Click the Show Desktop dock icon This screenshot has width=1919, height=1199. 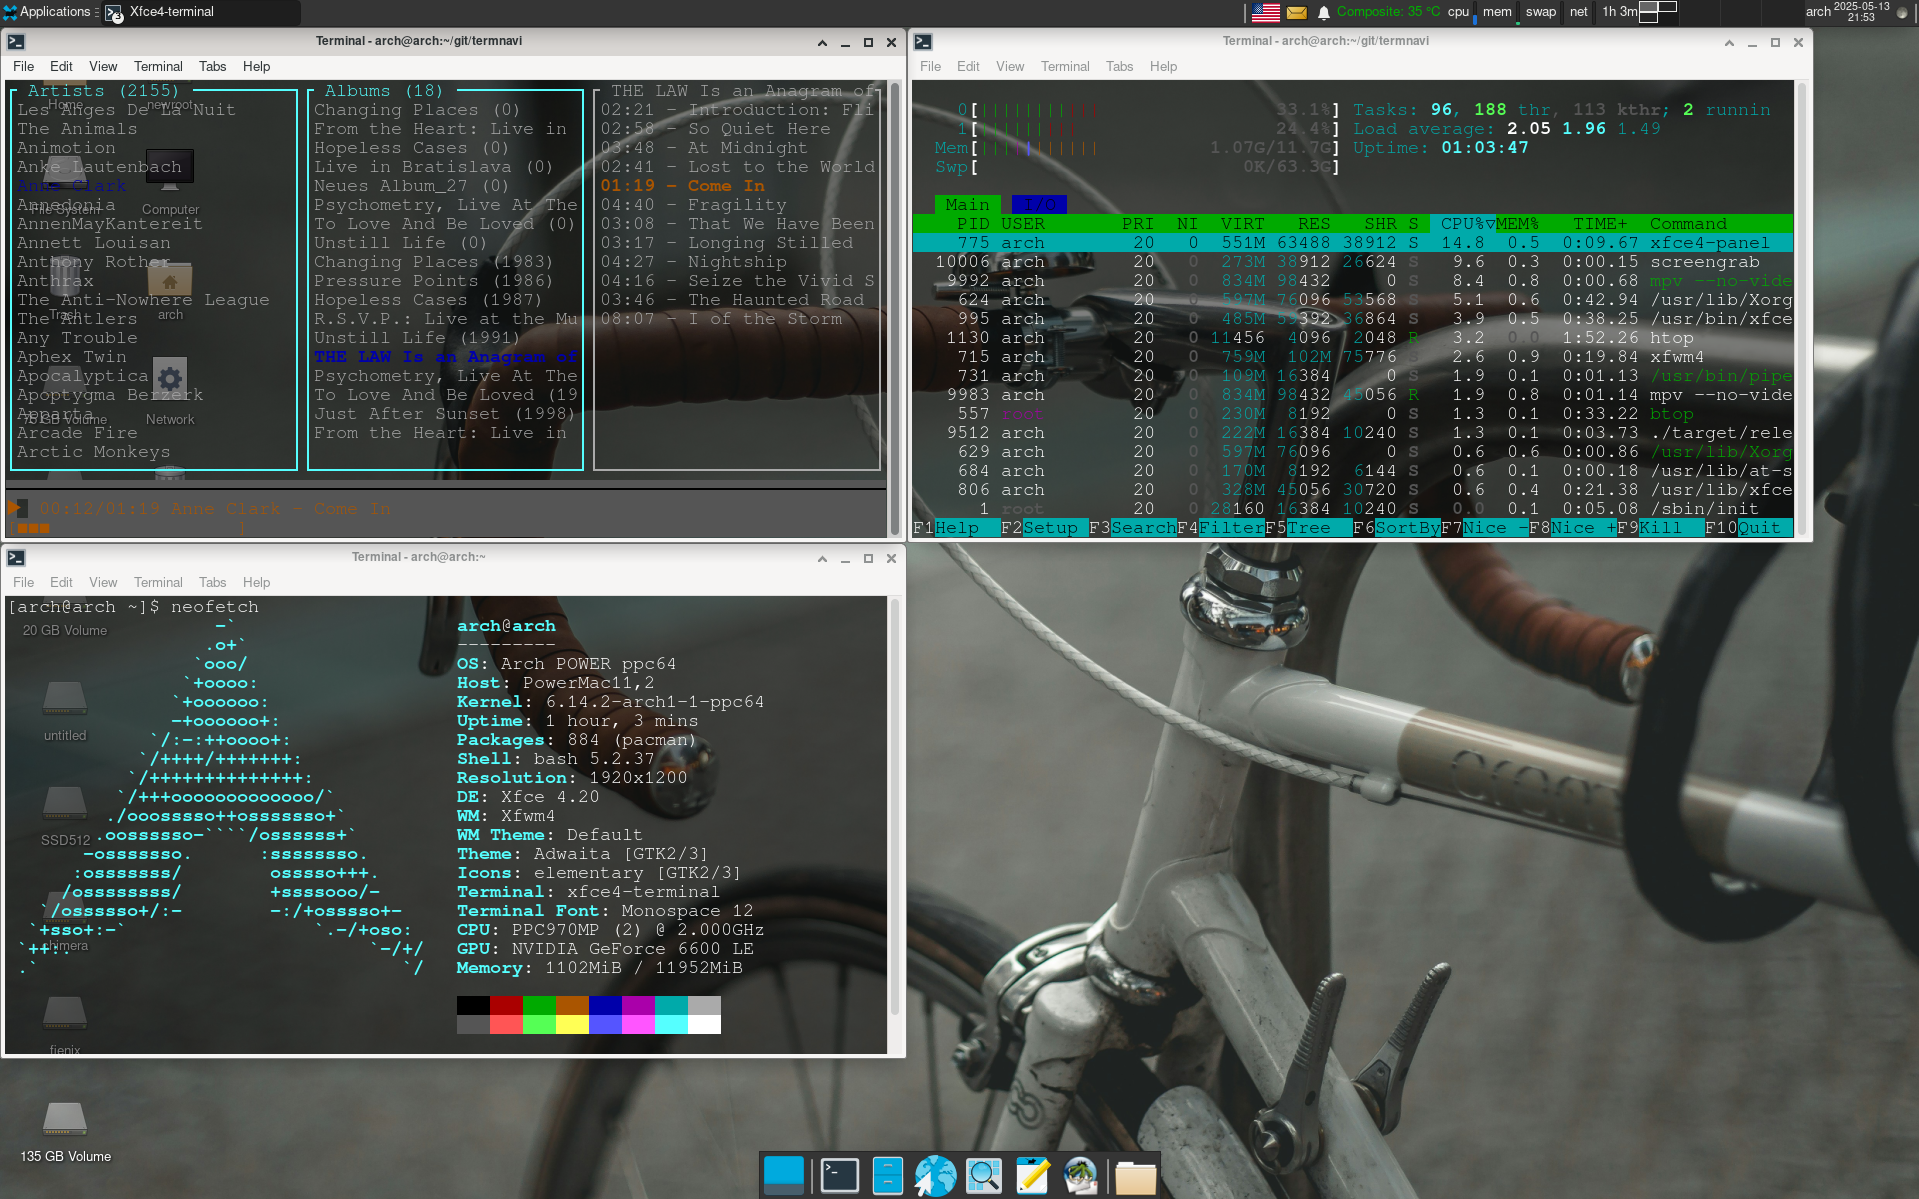(783, 1175)
